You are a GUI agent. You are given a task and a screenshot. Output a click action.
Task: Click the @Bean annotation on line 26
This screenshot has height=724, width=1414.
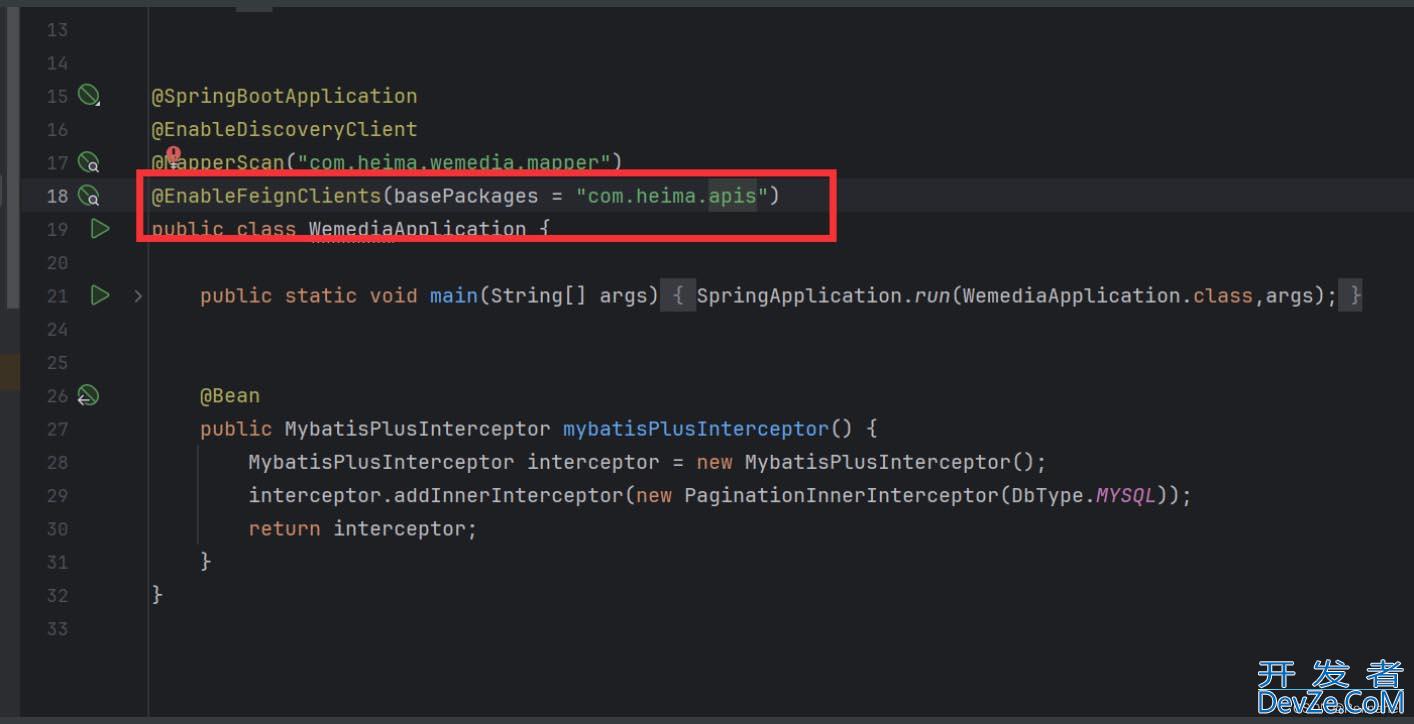[230, 396]
